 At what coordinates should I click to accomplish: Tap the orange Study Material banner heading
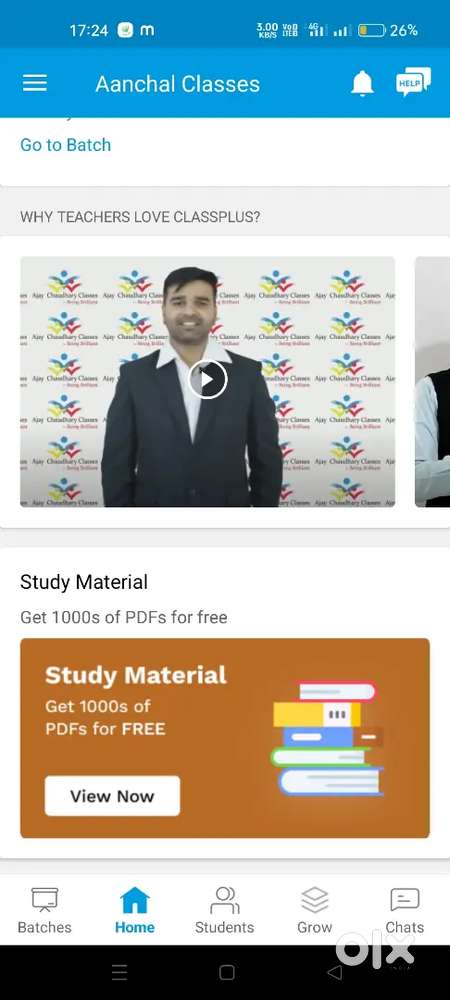[x=136, y=675]
